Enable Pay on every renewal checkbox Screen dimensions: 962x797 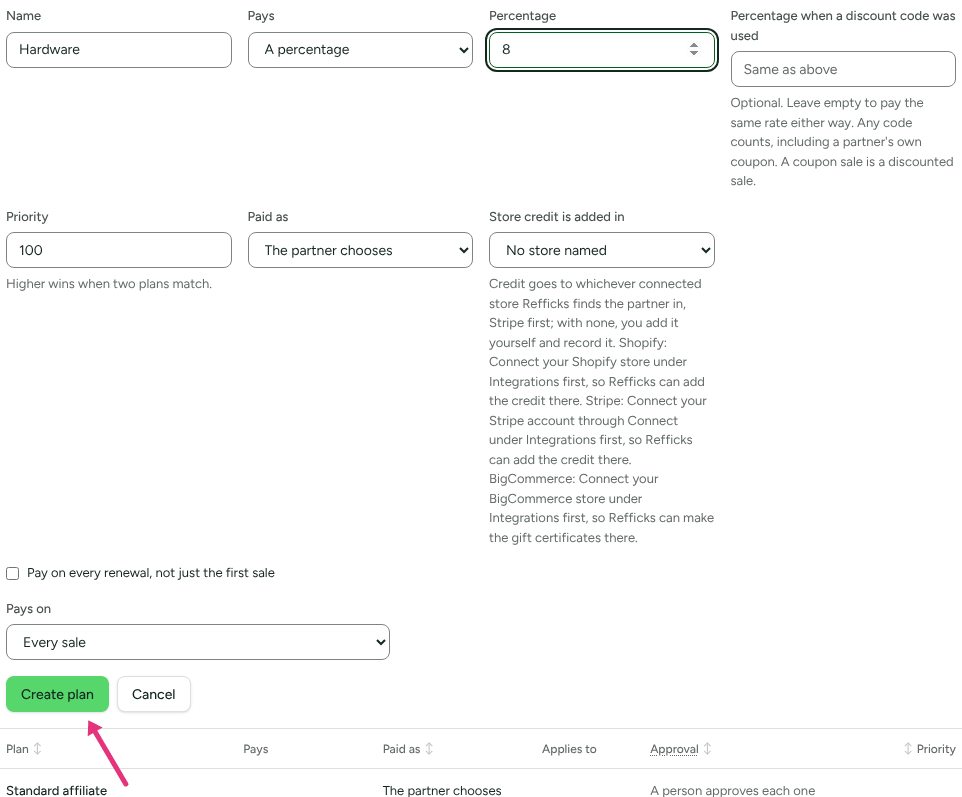[x=12, y=573]
